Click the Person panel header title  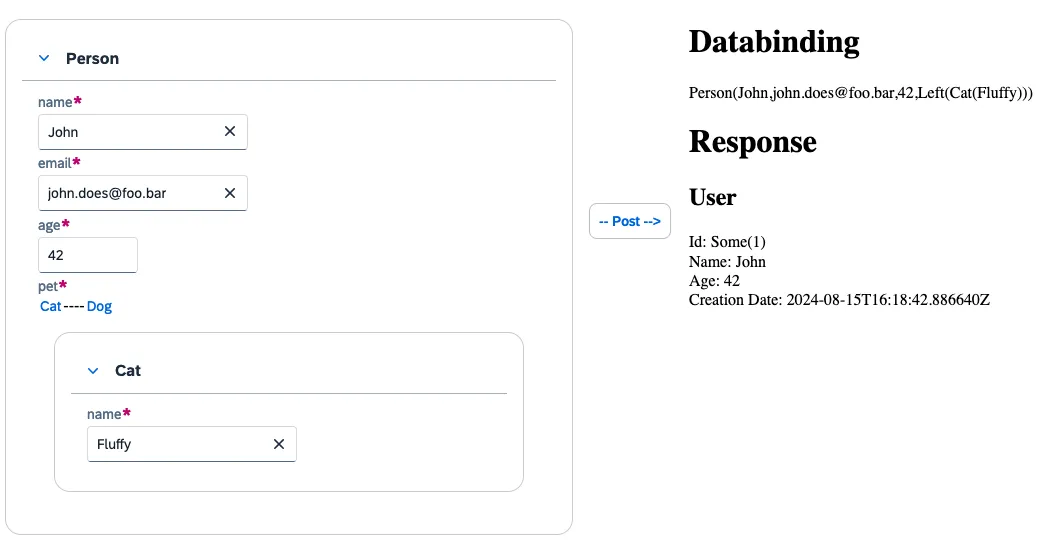click(x=92, y=58)
